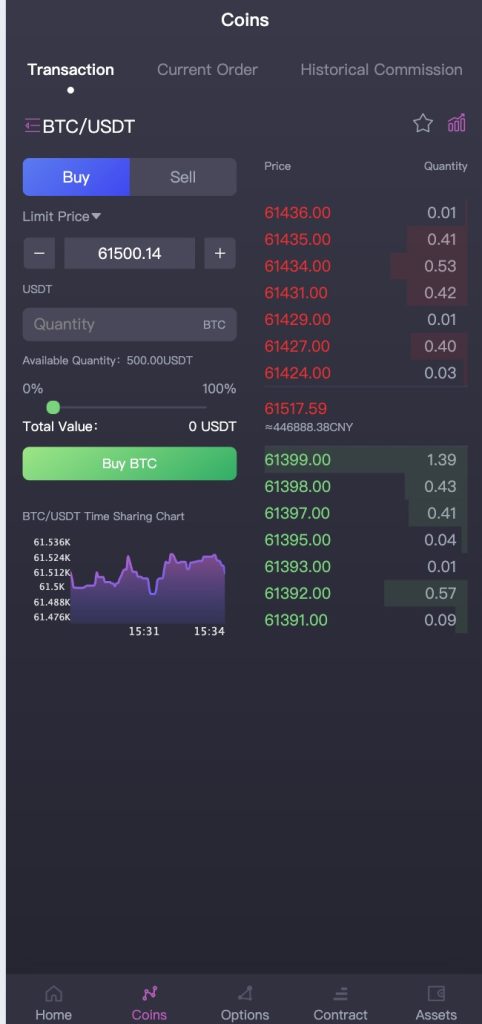Select the Buy mode toggle

click(76, 177)
